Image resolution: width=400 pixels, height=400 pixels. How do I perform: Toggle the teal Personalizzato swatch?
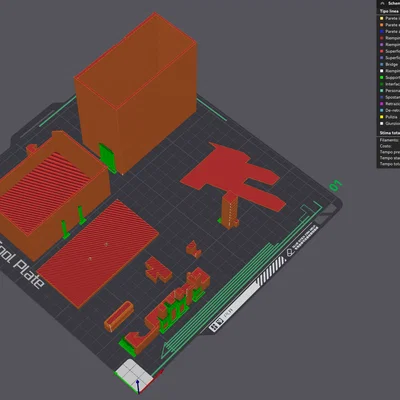pos(382,91)
